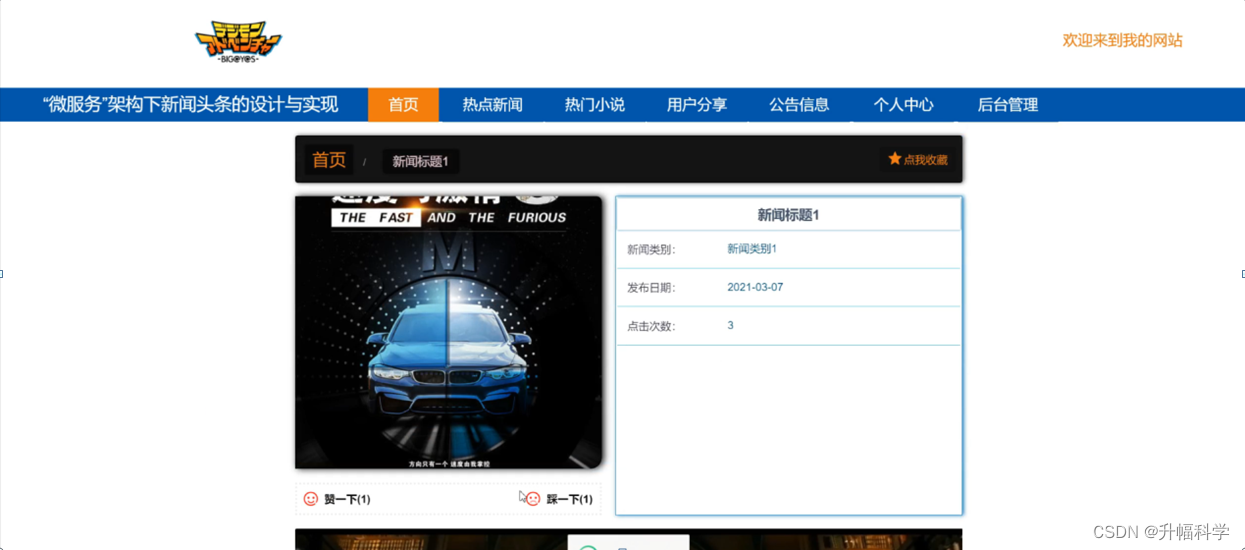This screenshot has width=1245, height=550.
Task: Click the star icon beside 点我收藏
Action: tap(895, 159)
